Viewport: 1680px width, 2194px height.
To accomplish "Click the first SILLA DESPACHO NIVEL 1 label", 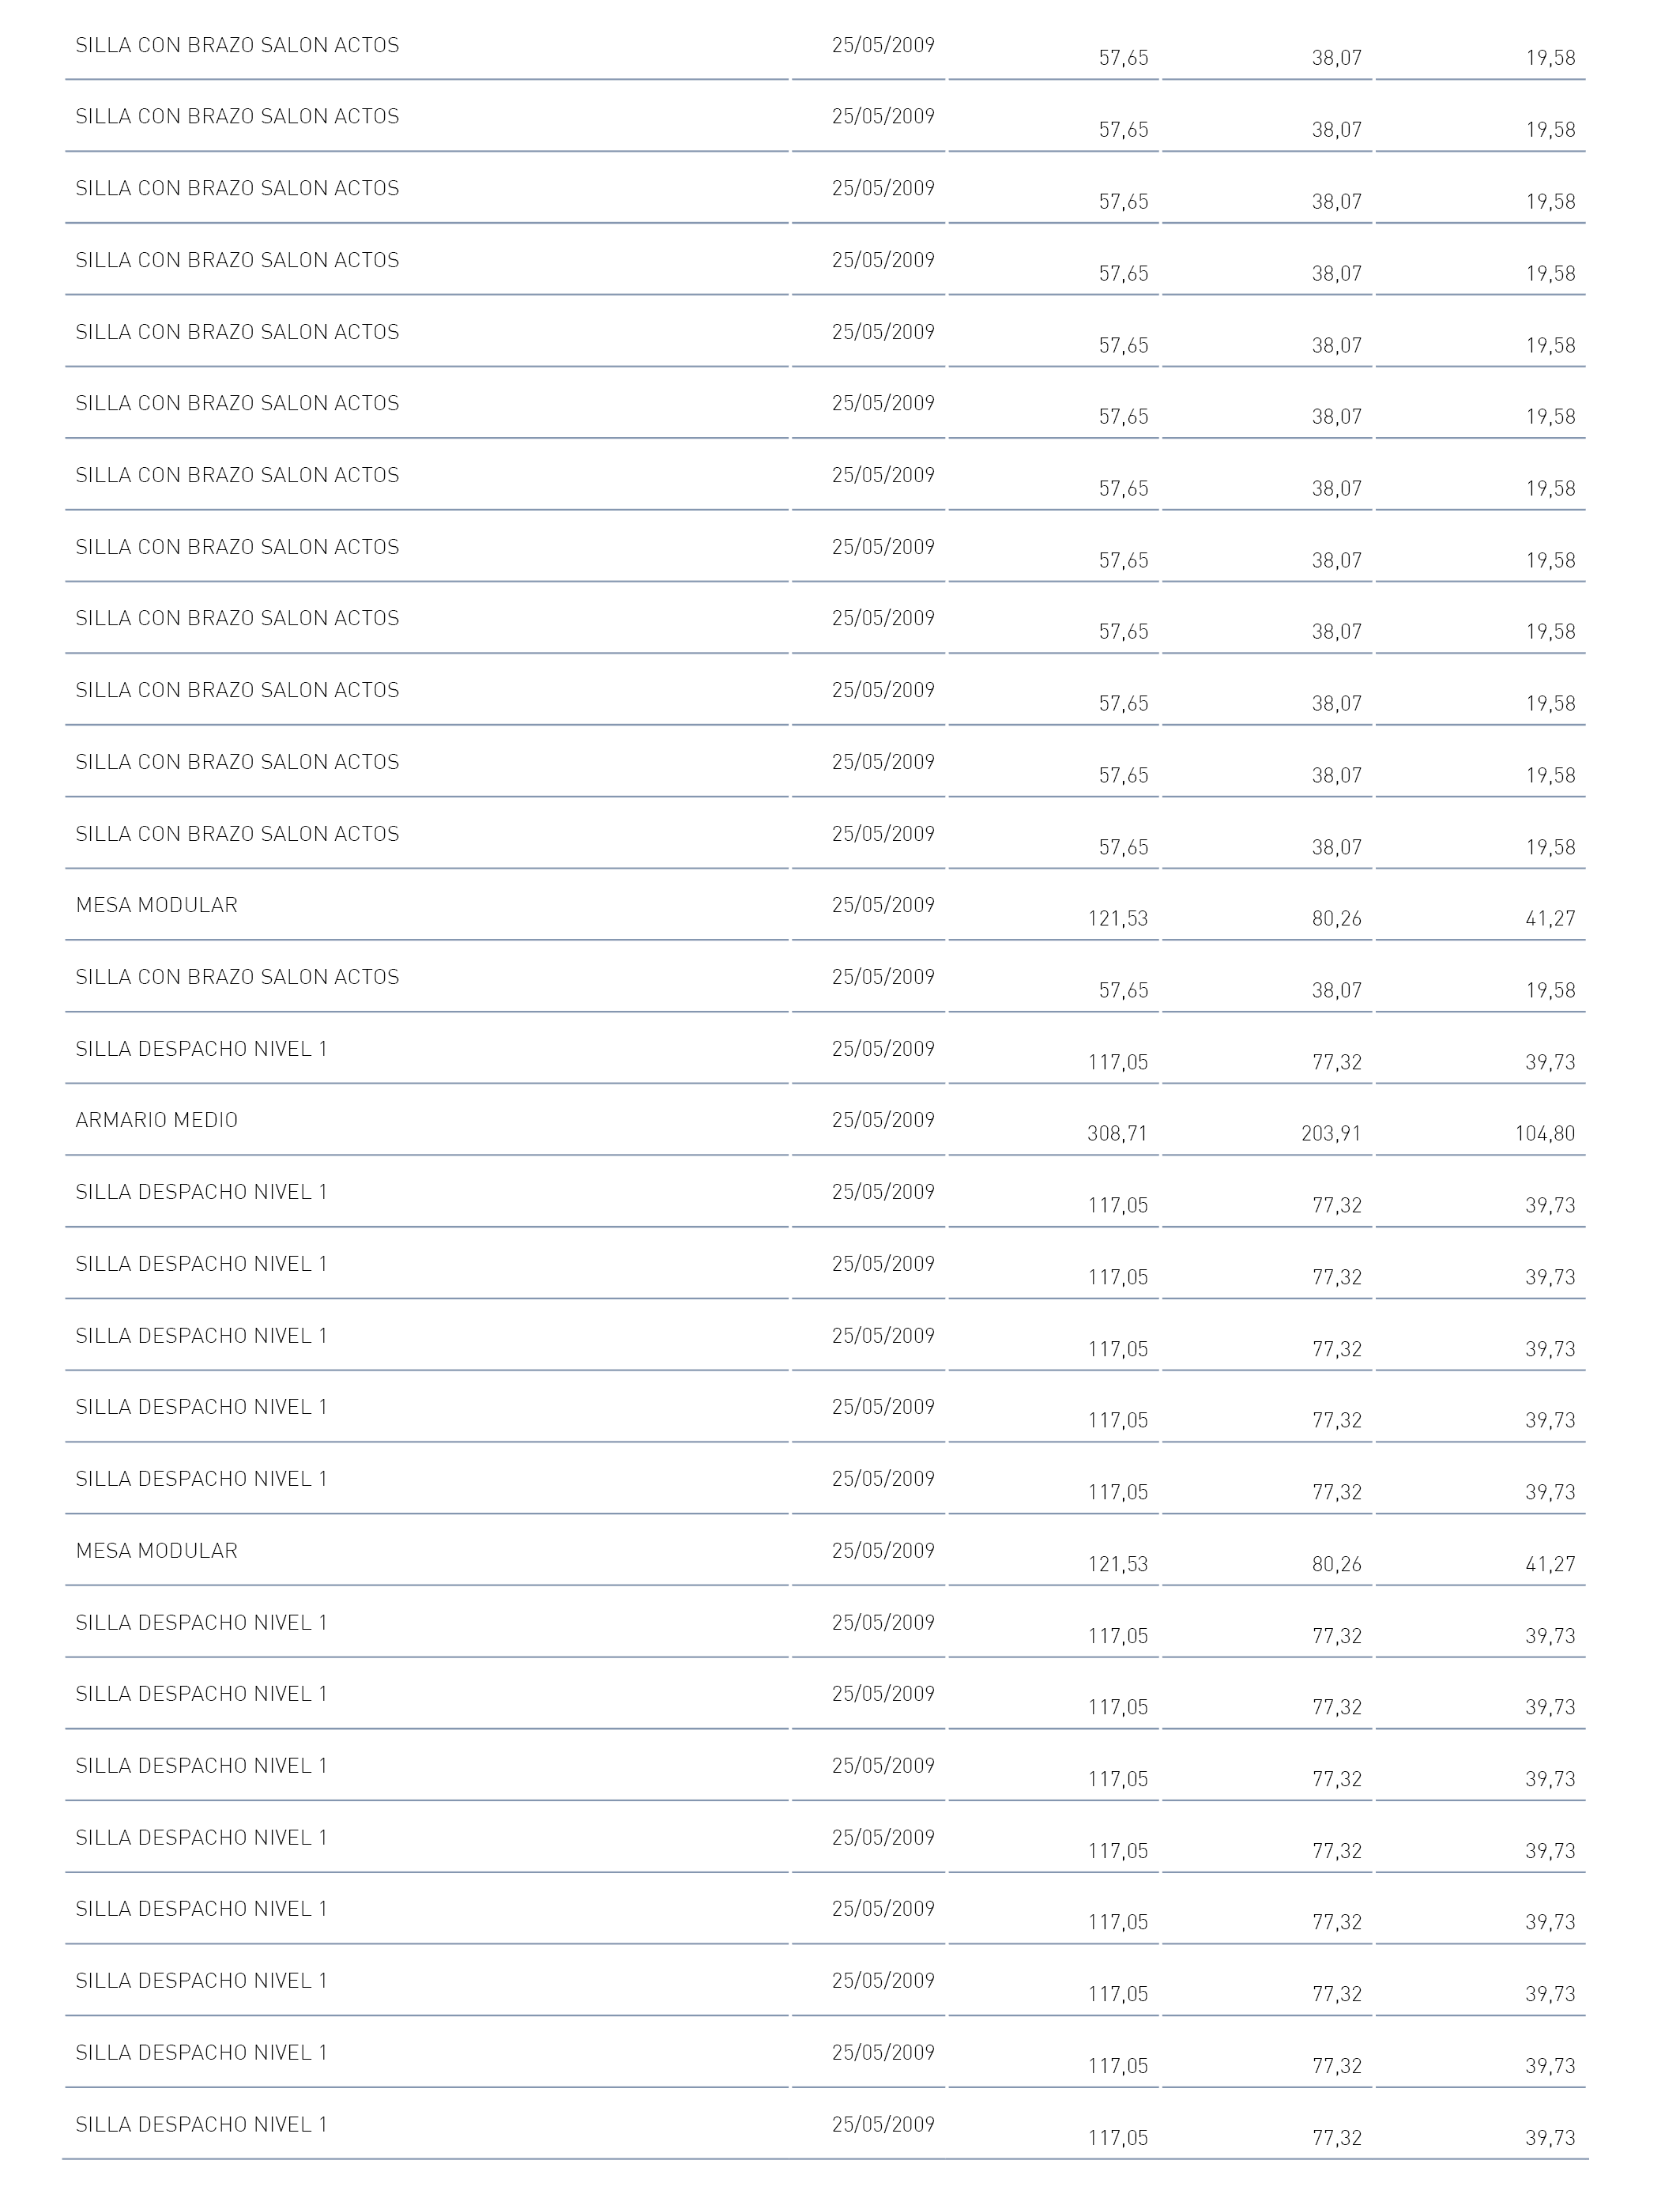I will click(202, 1049).
